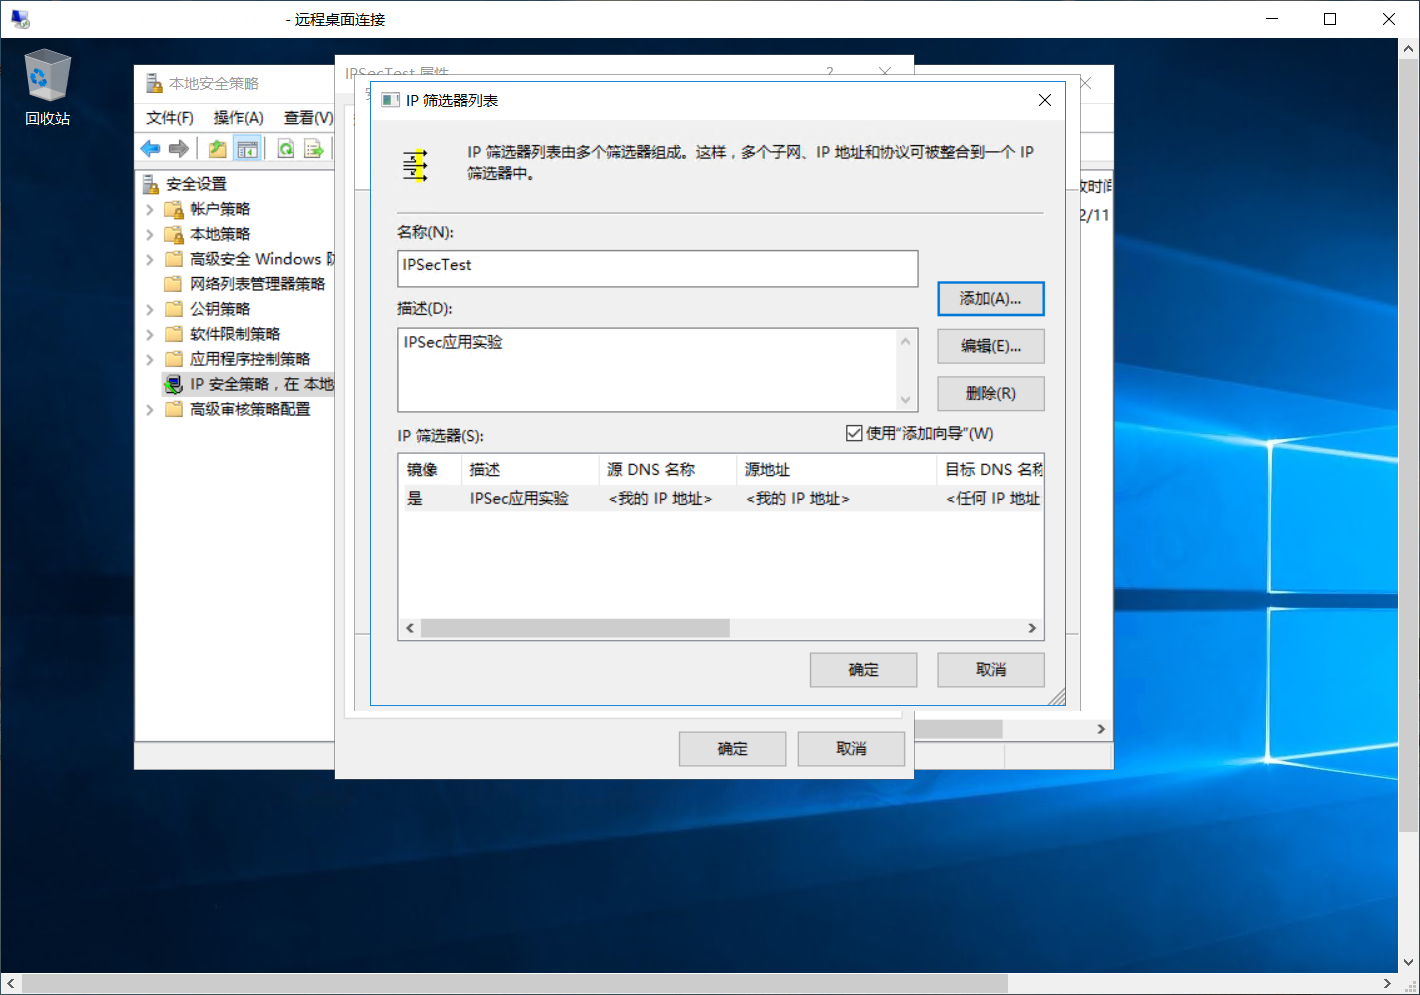
Task: Click the 公钥策略 folder icon
Action: pyautogui.click(x=174, y=309)
